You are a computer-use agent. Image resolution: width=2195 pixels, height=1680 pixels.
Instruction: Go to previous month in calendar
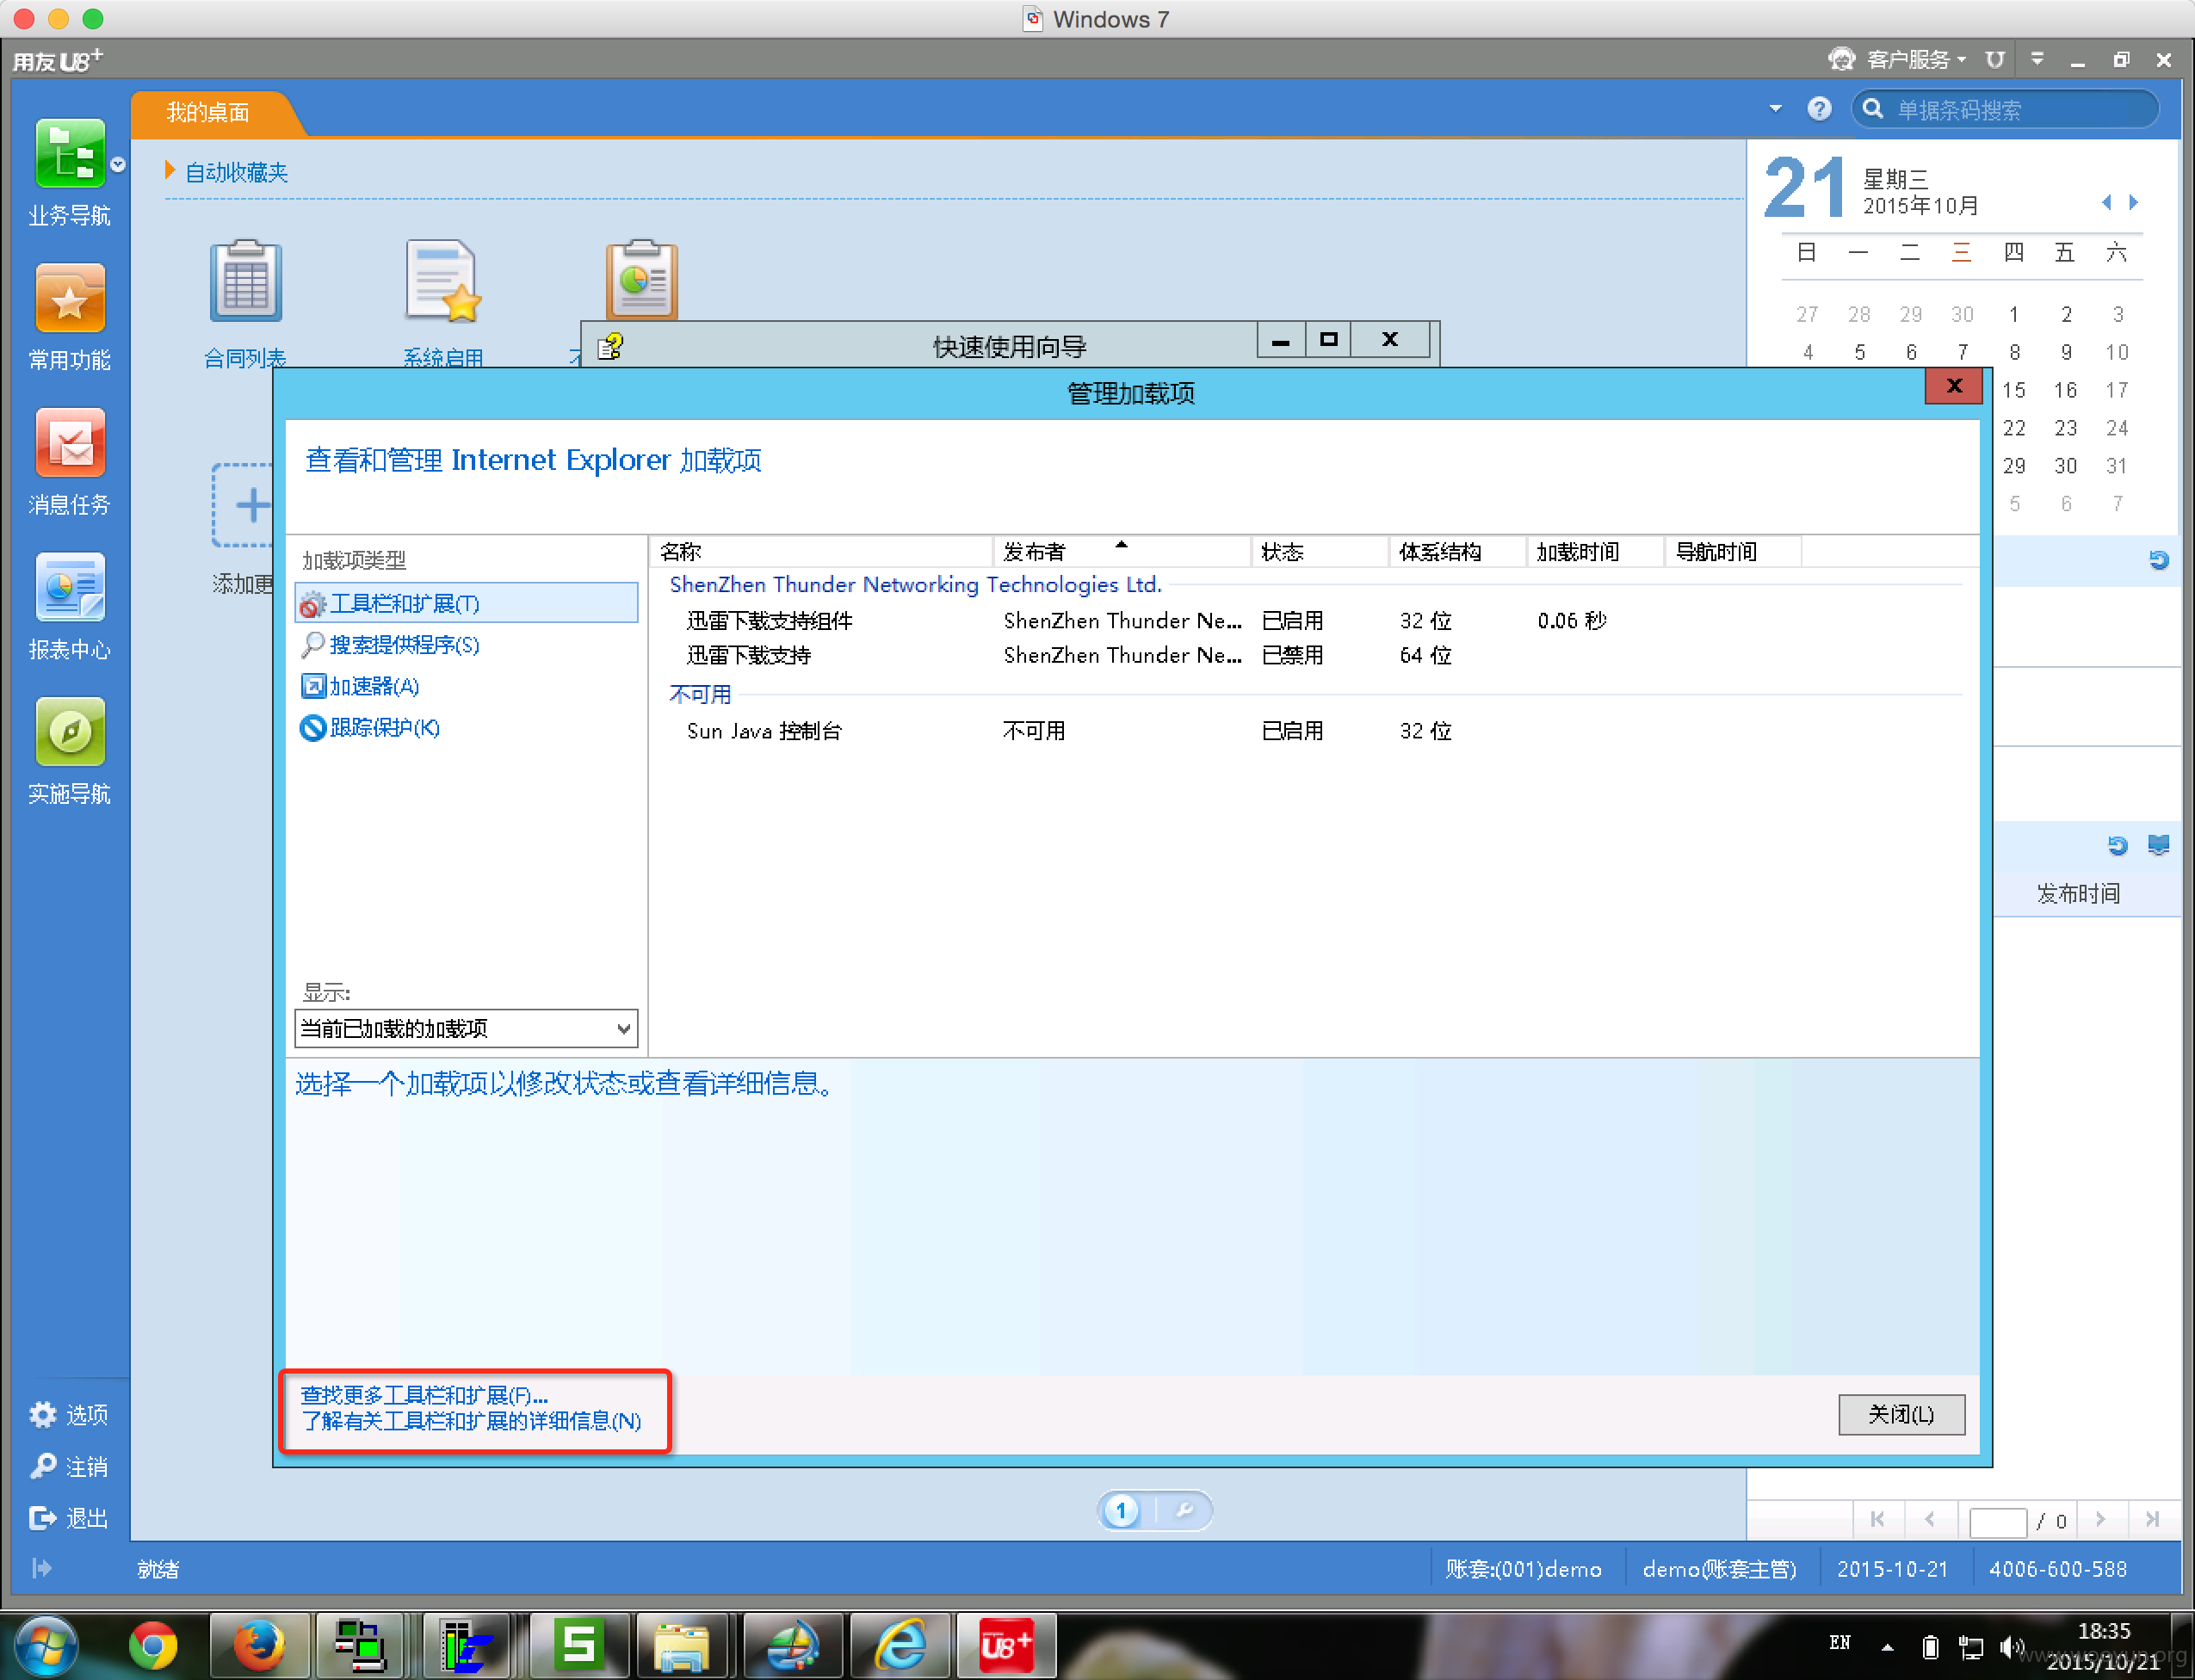click(x=2106, y=202)
